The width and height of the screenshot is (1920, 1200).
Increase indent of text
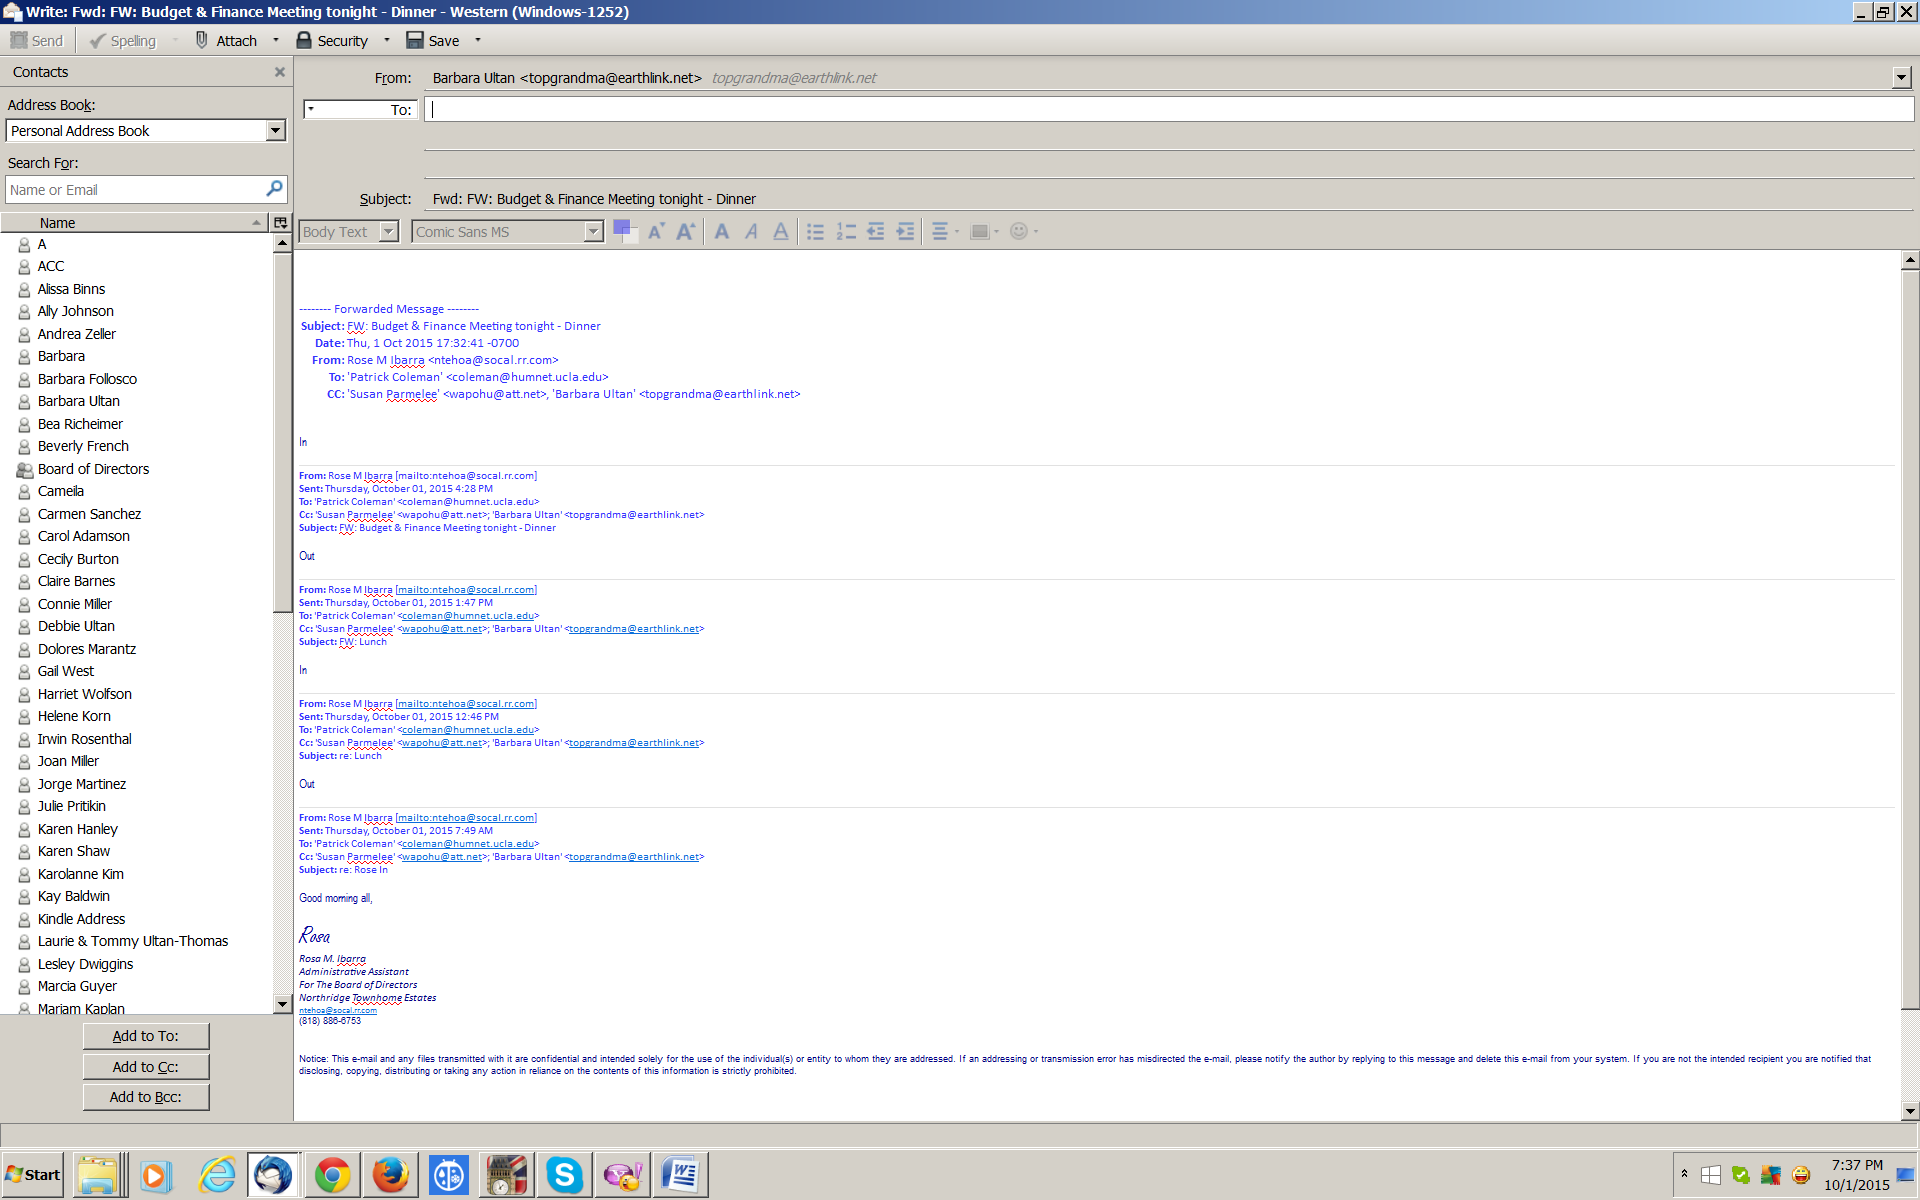click(x=905, y=232)
